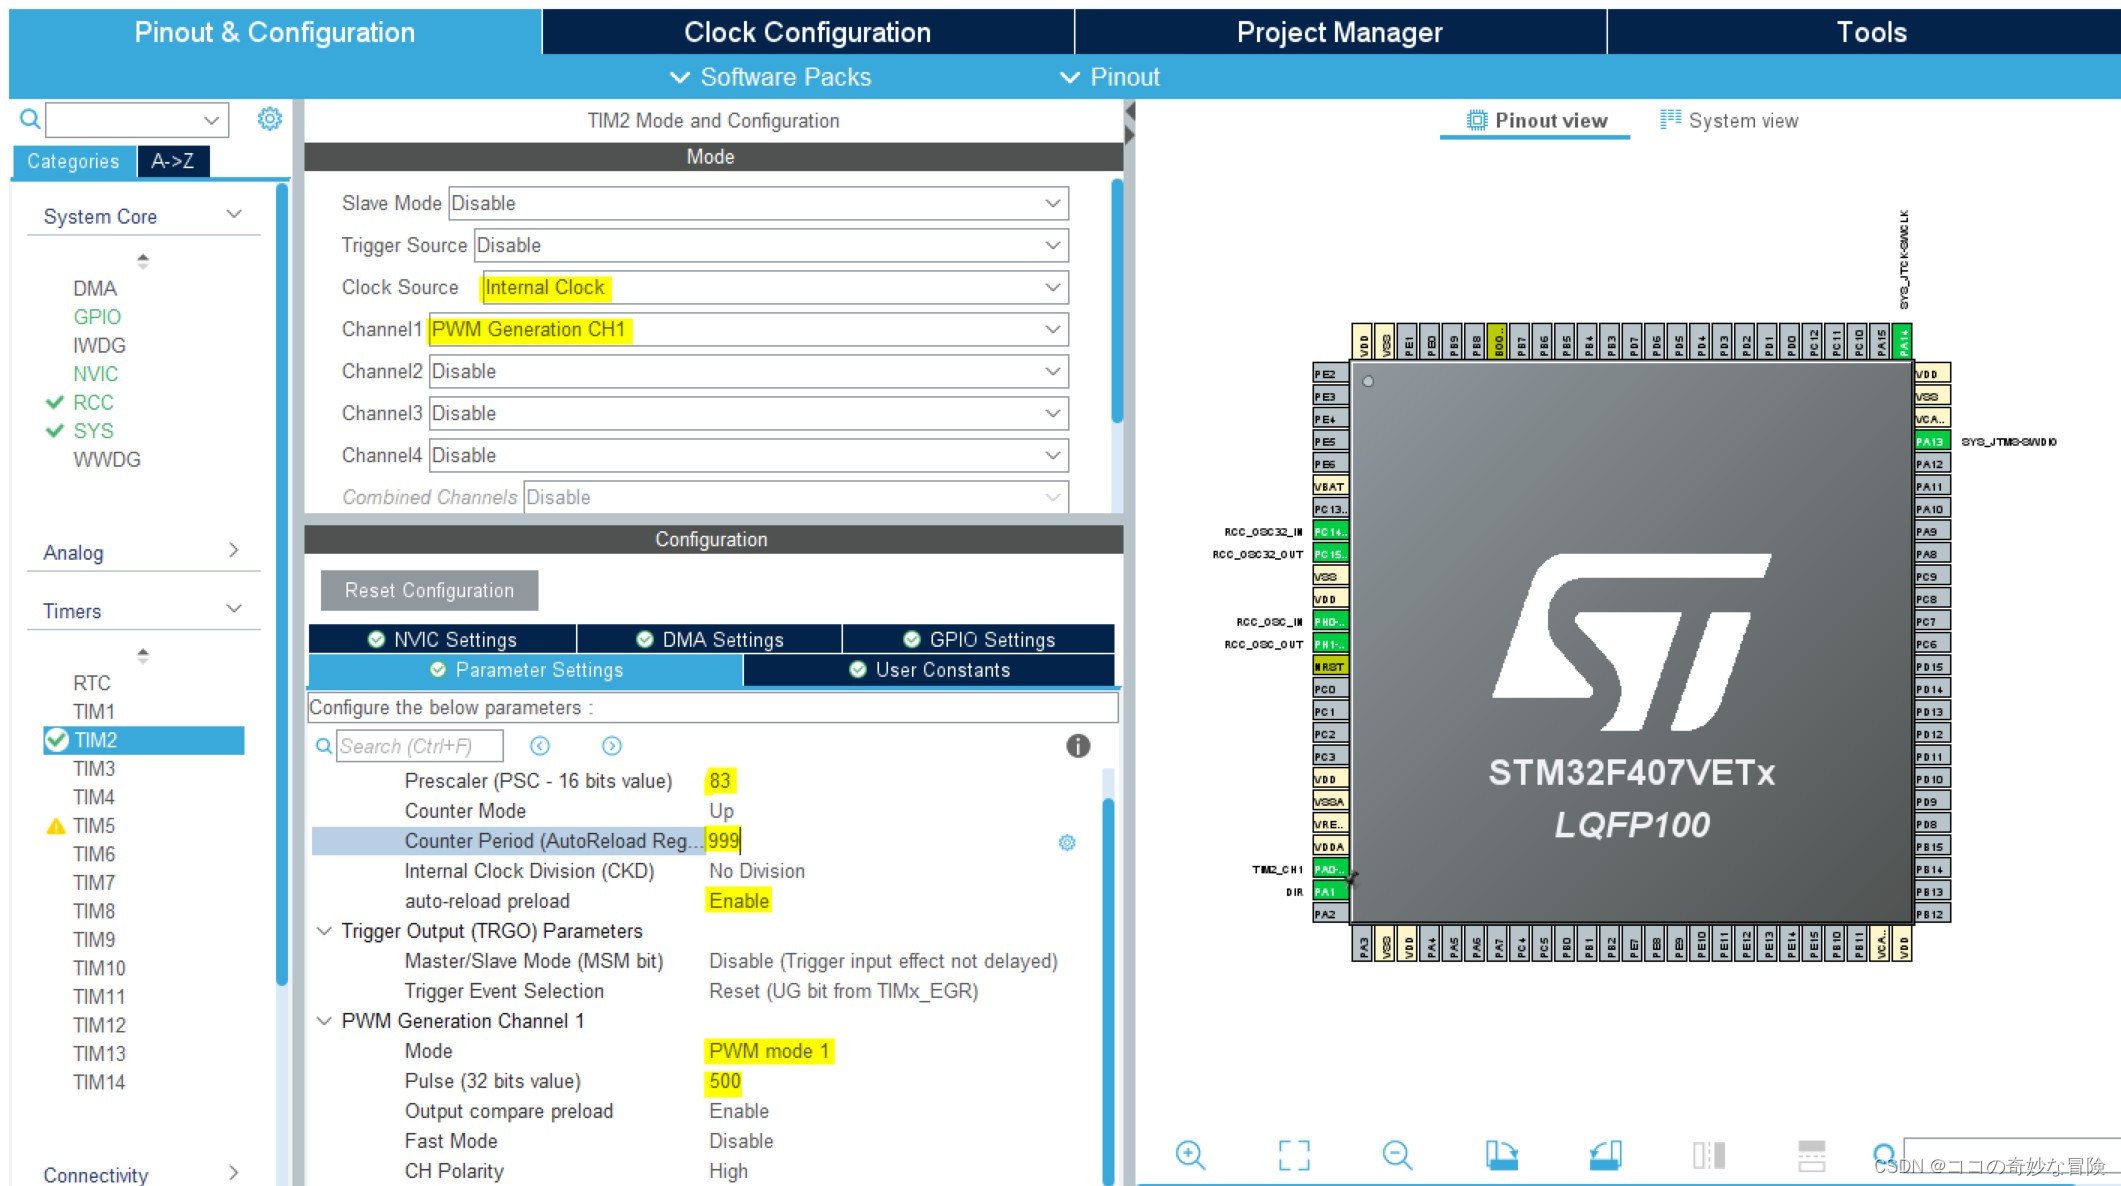Screen dimensions: 2121x1186
Task: Click the gear settings icon near search
Action: [269, 119]
